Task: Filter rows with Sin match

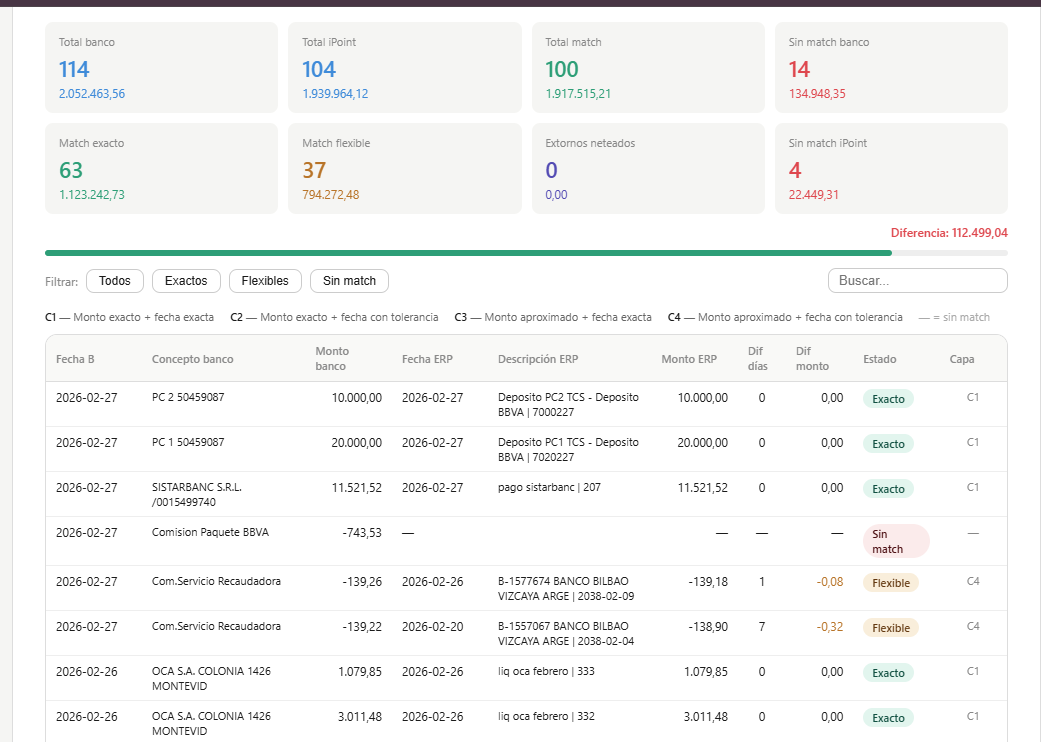Action: 349,281
